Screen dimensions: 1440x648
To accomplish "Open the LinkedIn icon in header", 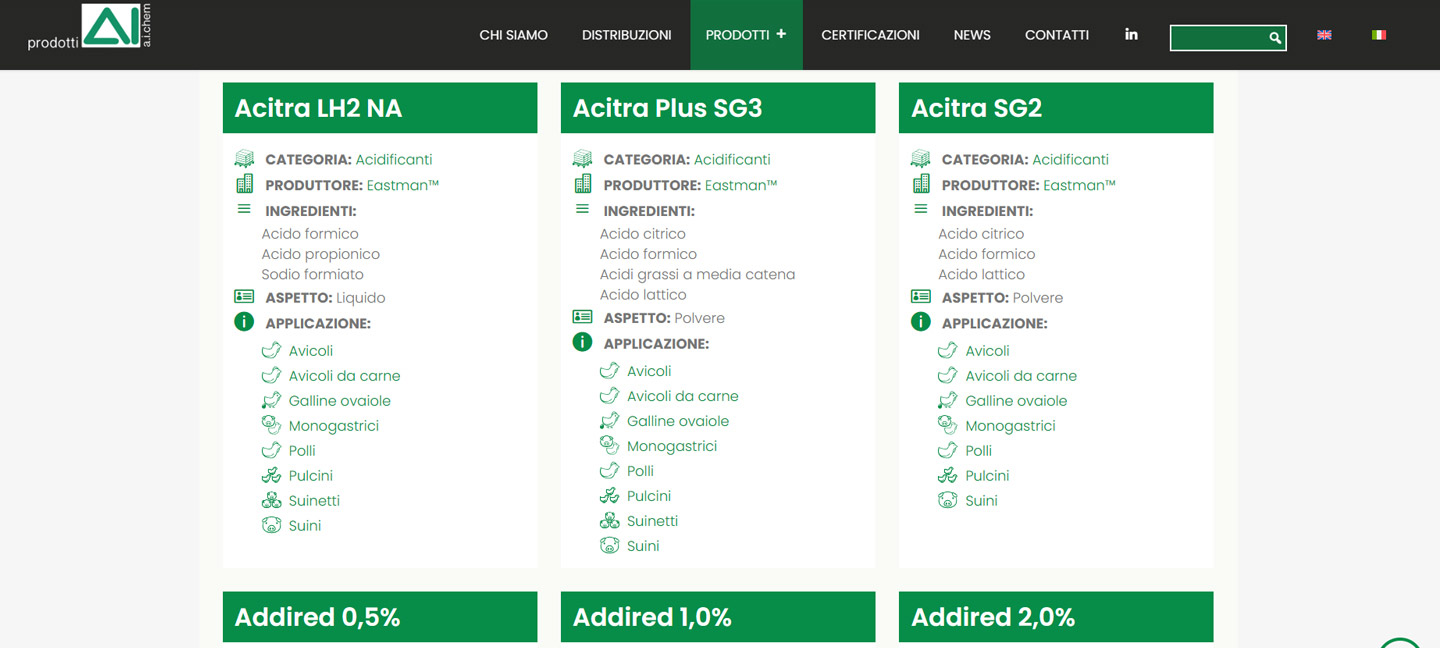I will [1131, 34].
